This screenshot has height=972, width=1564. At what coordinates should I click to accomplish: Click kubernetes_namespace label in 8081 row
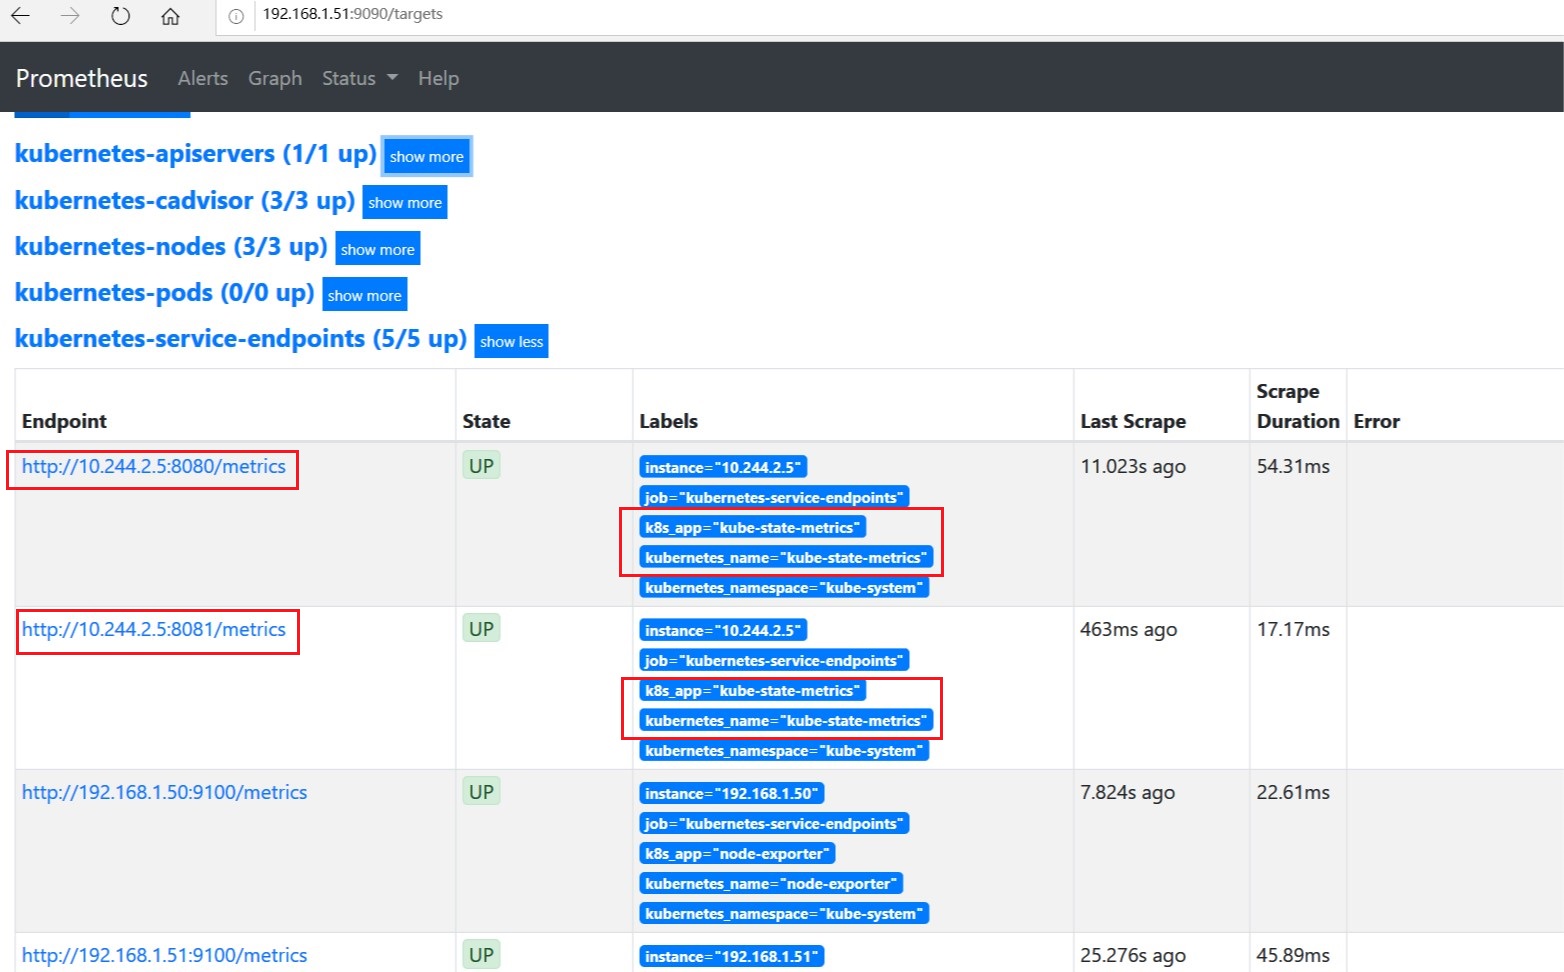pyautogui.click(x=784, y=750)
